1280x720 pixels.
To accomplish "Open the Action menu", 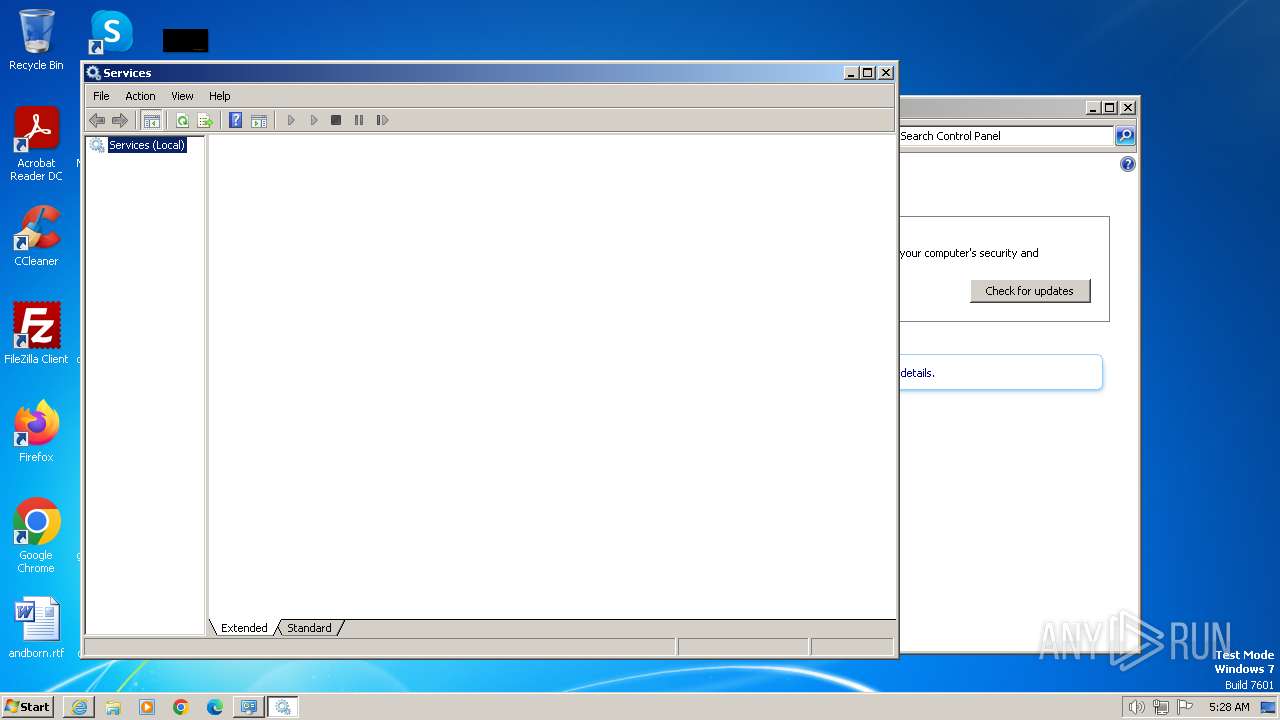I will [x=140, y=96].
